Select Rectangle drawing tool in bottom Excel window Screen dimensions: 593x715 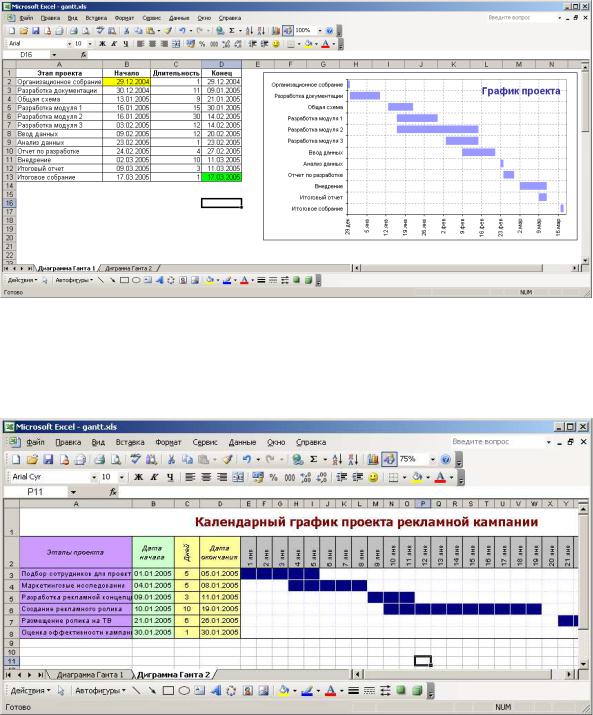tap(168, 691)
